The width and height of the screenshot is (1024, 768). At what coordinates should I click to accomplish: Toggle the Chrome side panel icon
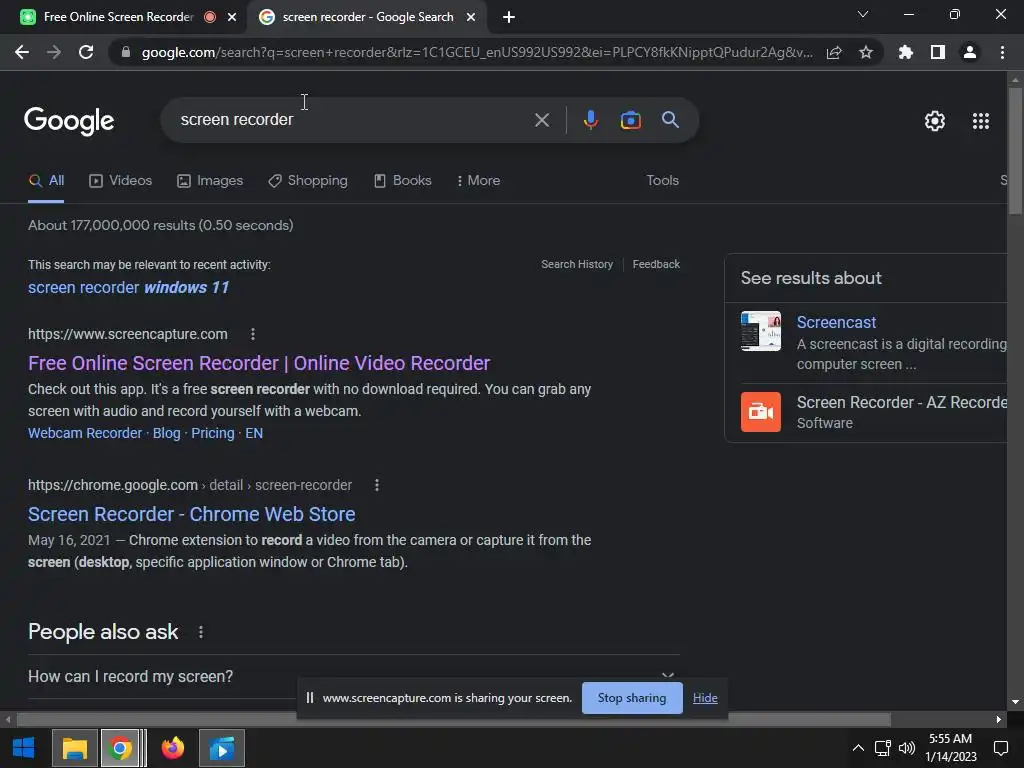(x=938, y=52)
